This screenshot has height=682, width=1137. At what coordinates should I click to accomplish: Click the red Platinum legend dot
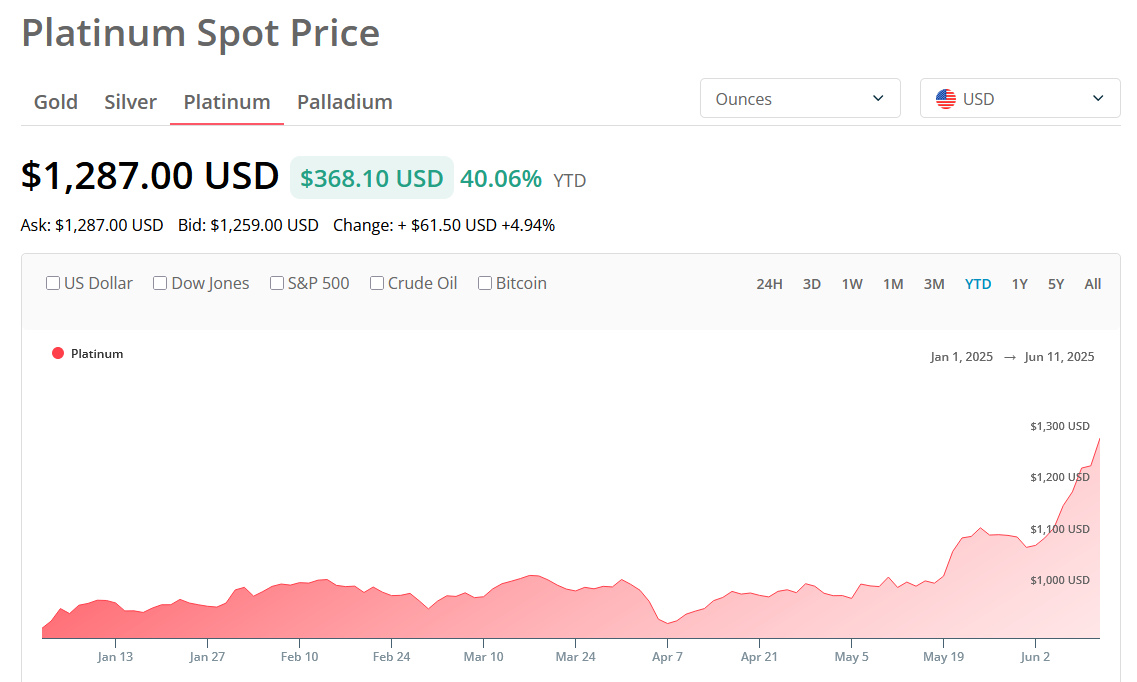[58, 353]
